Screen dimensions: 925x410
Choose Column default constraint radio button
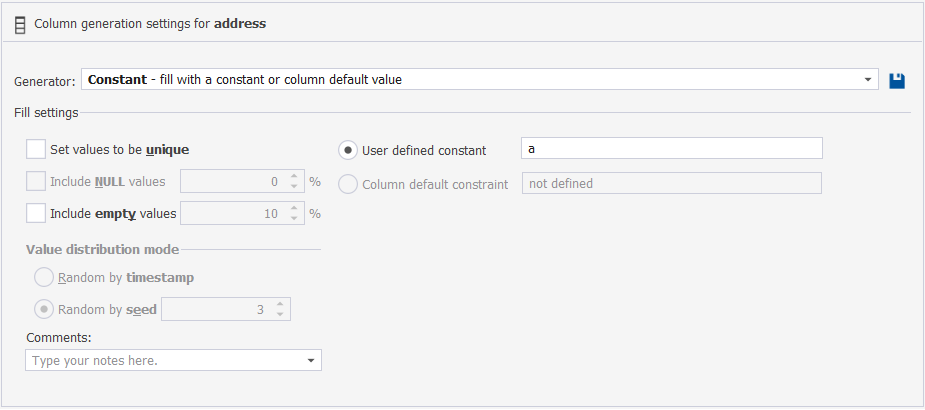pos(348,184)
